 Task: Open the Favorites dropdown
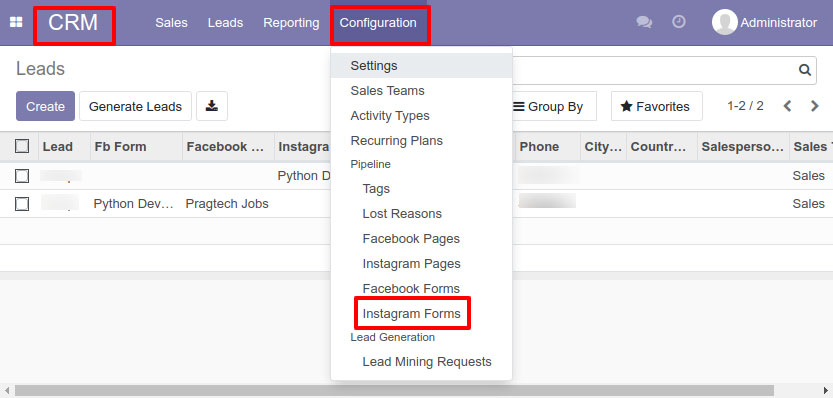(656, 106)
